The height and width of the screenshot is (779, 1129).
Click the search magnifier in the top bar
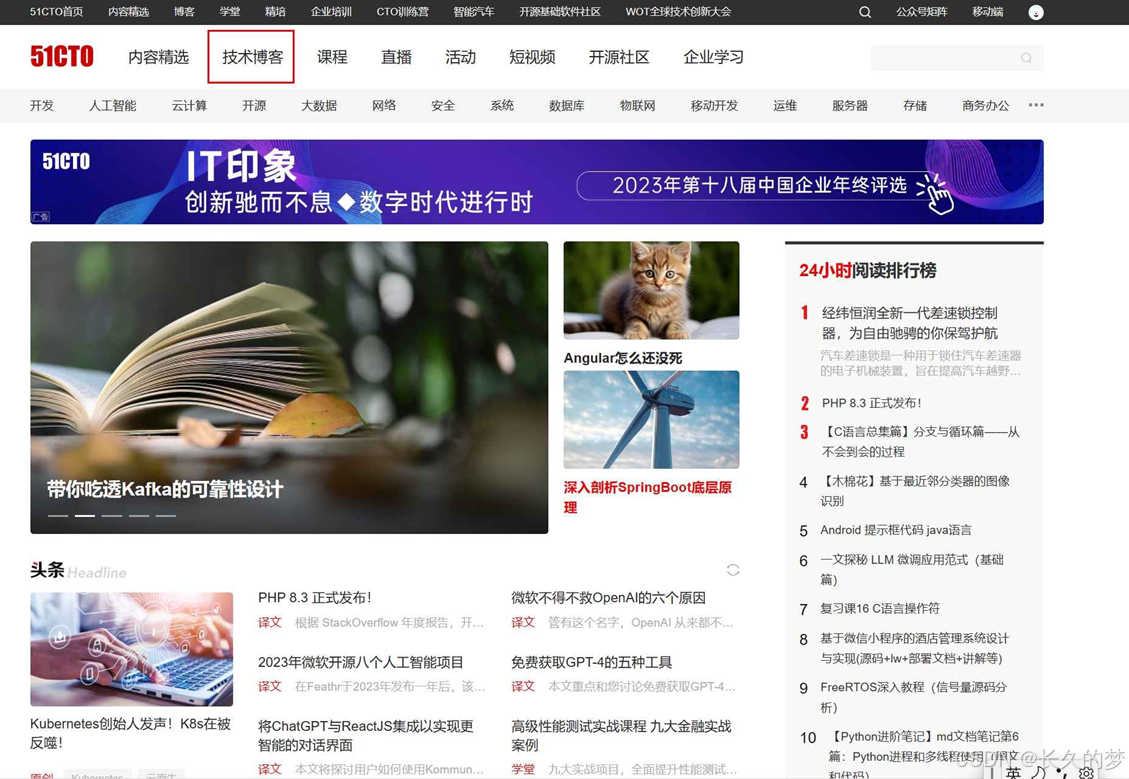[x=865, y=12]
